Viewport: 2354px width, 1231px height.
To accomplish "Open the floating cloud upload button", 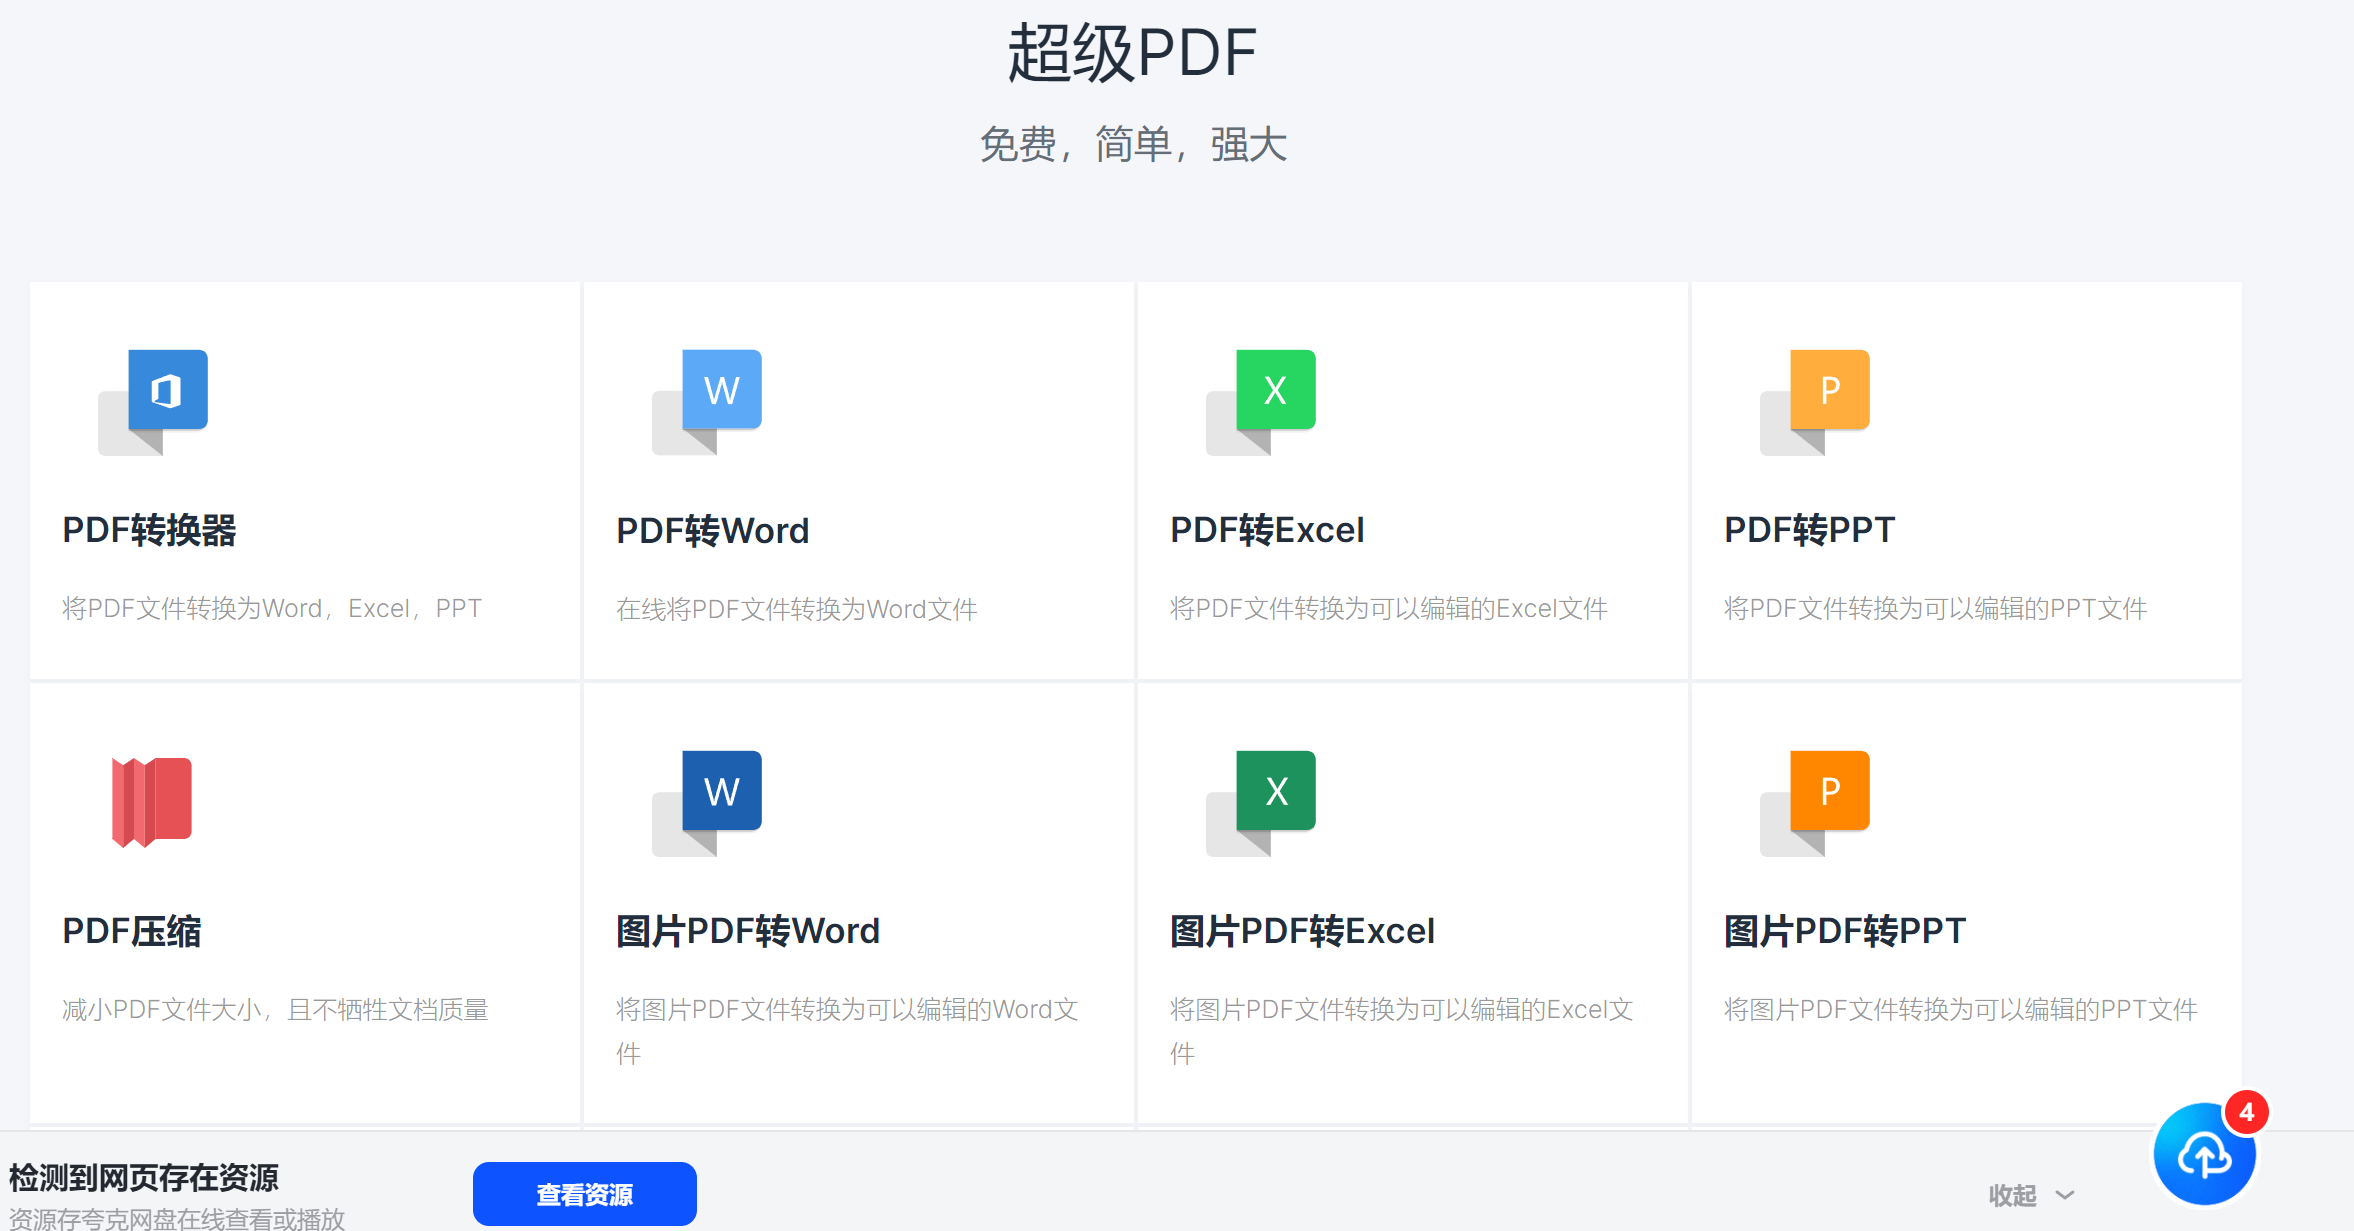I will point(2203,1157).
